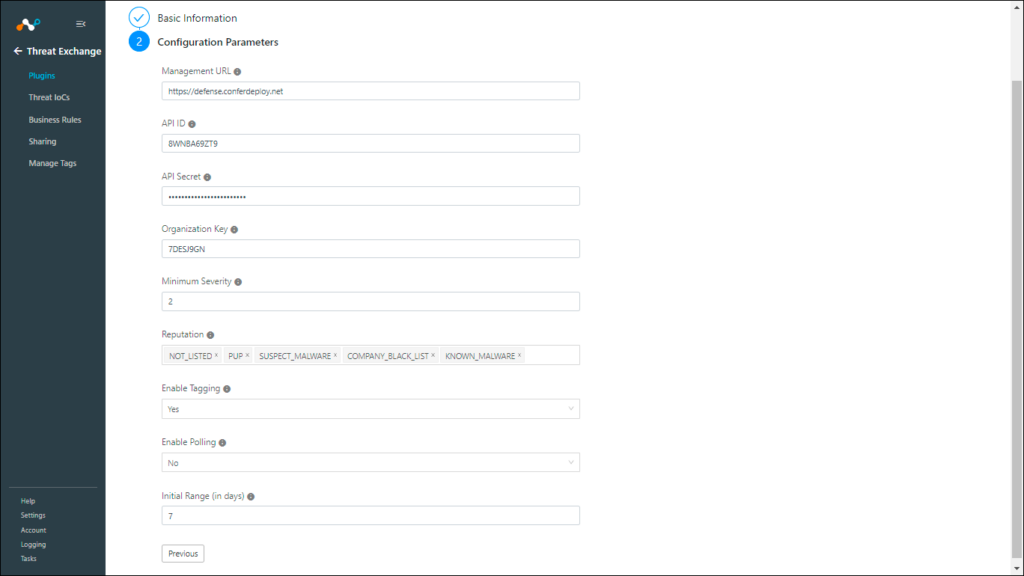Open the API Secret info icon

coord(207,177)
